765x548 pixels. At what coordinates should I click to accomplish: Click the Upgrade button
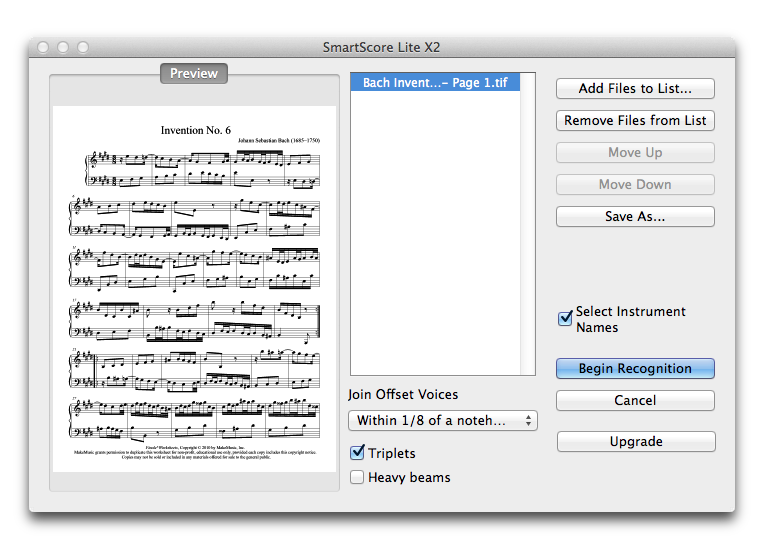(x=635, y=441)
